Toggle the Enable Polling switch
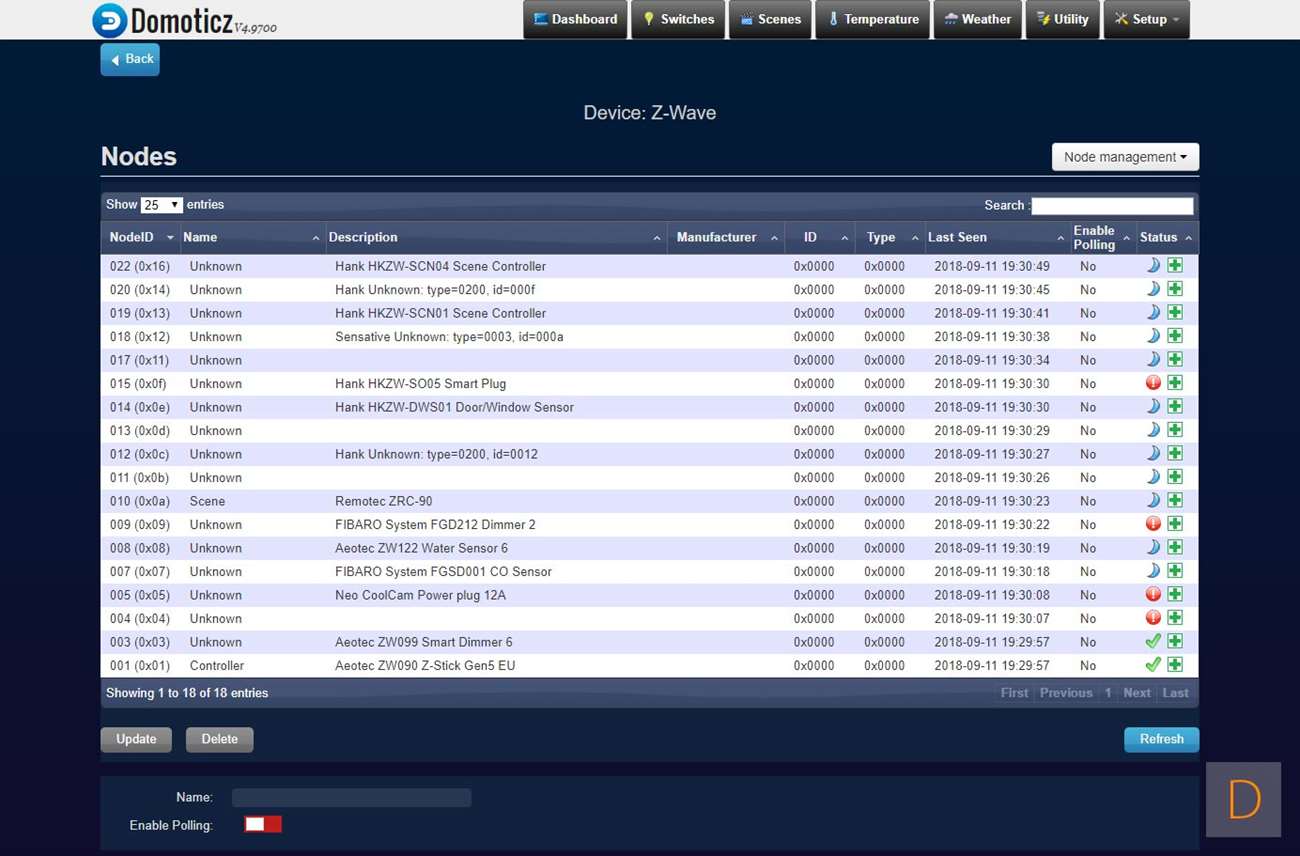This screenshot has width=1300, height=856. pos(263,824)
